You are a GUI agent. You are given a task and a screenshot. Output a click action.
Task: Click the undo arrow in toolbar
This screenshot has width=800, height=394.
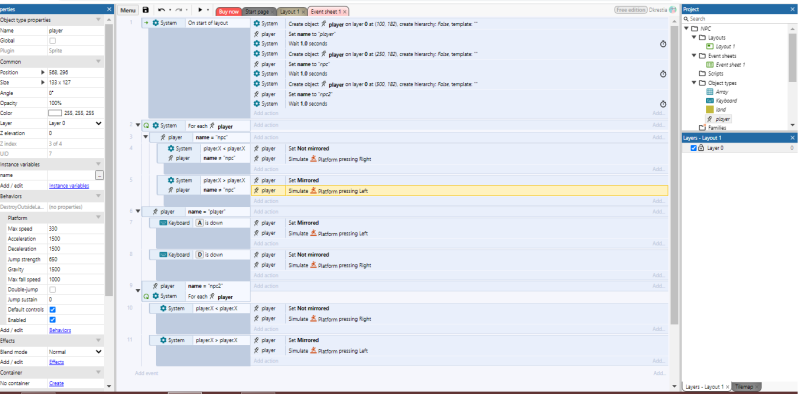pyautogui.click(x=162, y=10)
